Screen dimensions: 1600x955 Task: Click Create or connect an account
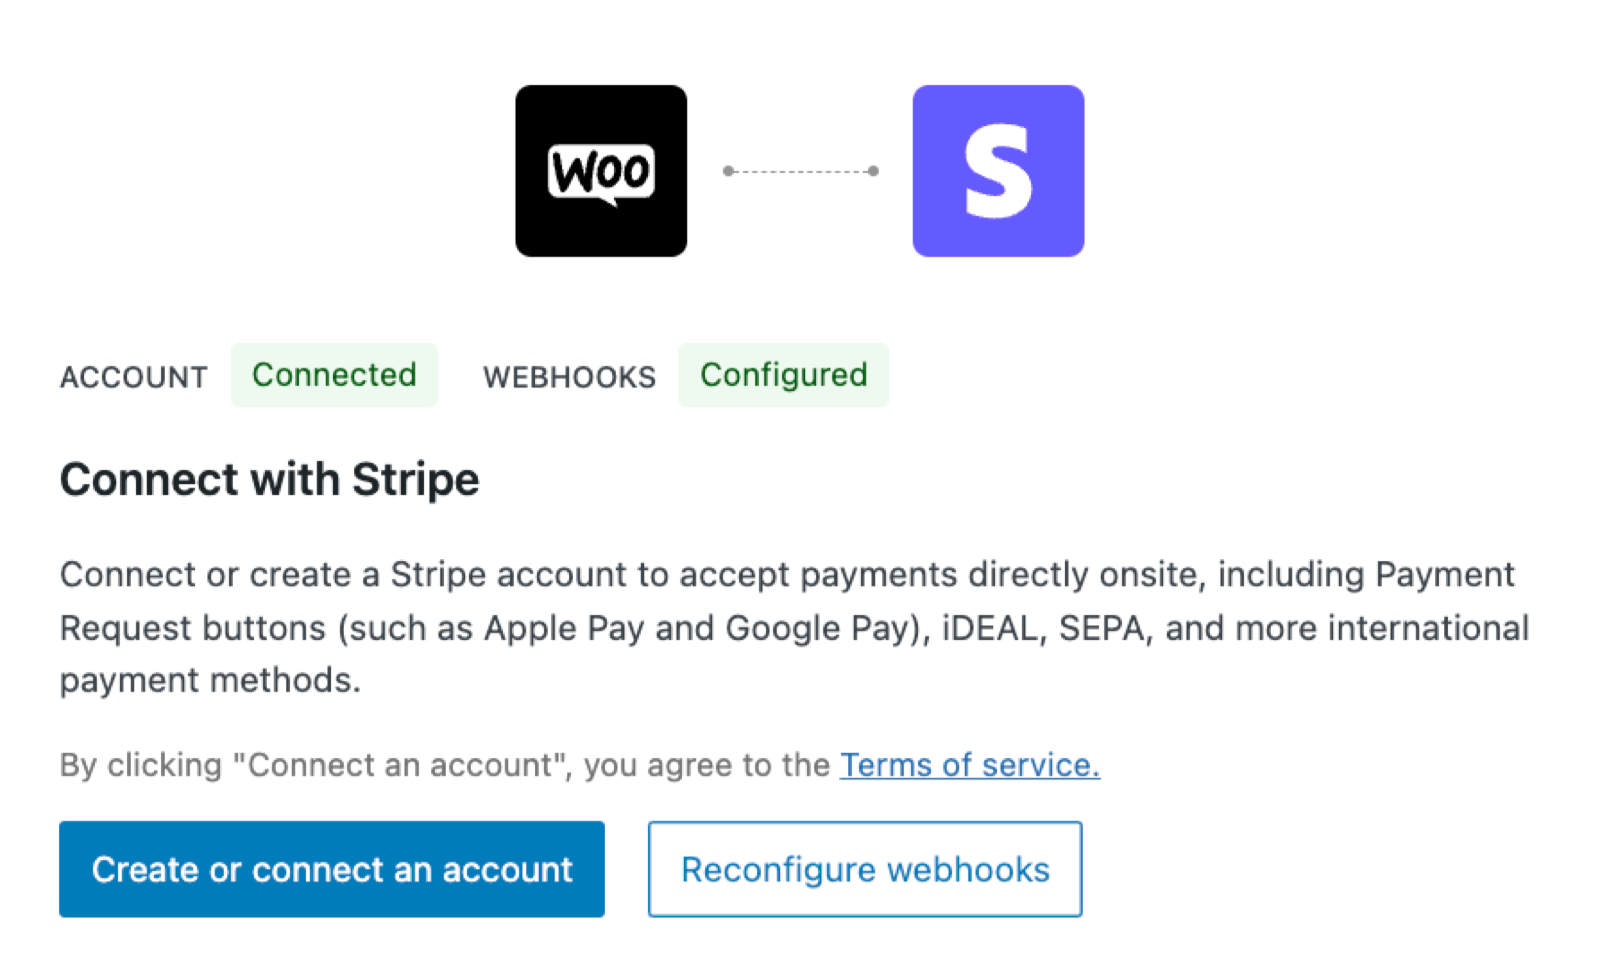coord(332,869)
